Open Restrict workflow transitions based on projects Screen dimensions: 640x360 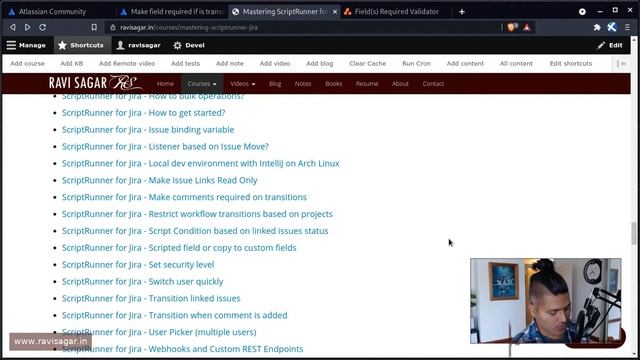click(197, 214)
